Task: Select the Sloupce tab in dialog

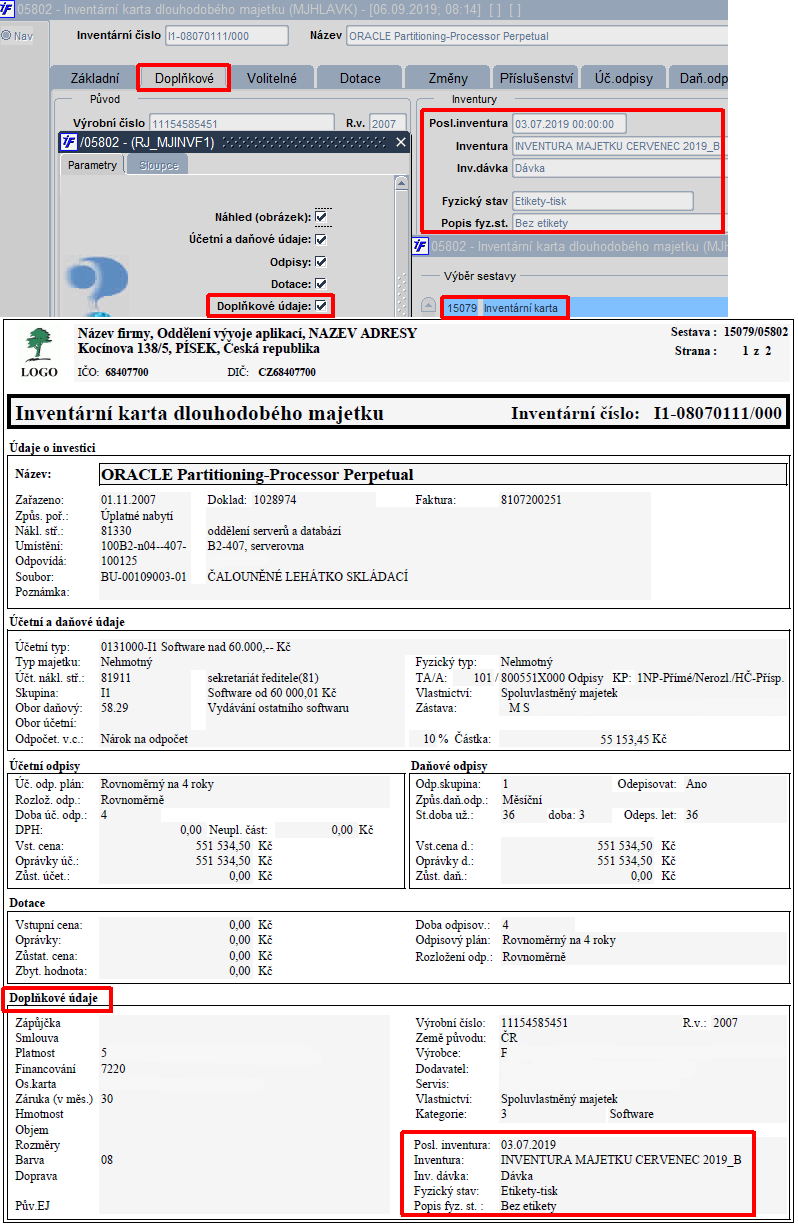Action: 158,165
